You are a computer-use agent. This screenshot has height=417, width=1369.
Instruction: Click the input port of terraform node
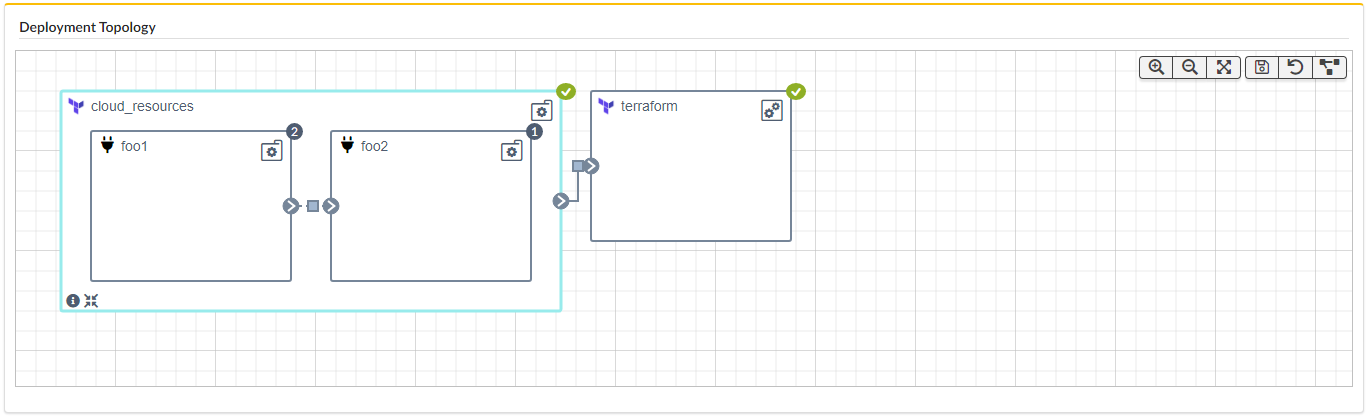tap(591, 166)
